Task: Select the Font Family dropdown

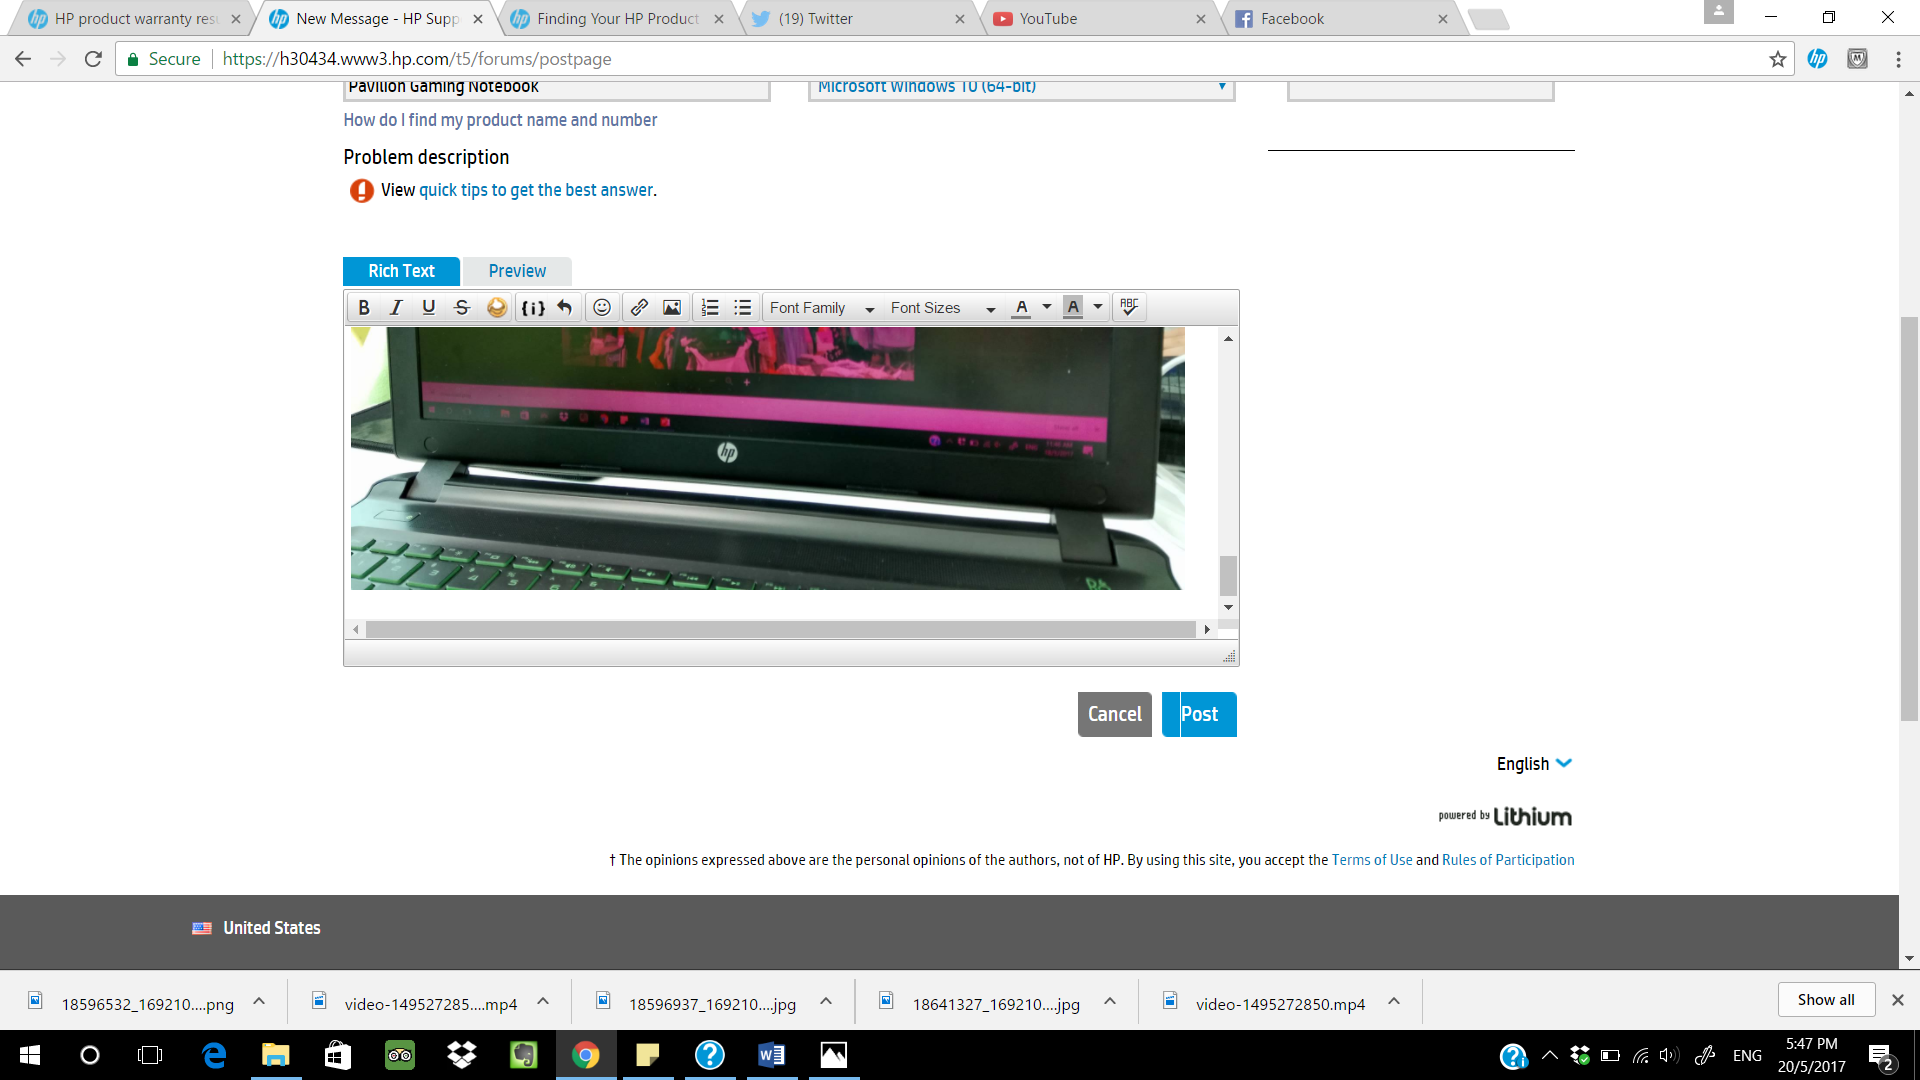Action: (x=818, y=307)
